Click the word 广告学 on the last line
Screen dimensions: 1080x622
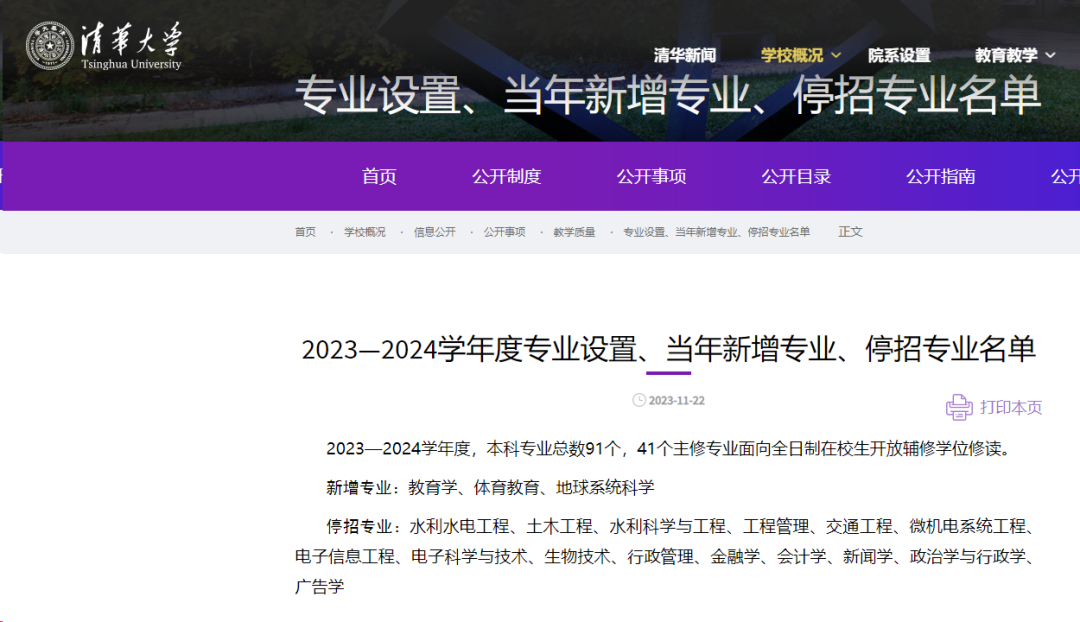[x=319, y=587]
